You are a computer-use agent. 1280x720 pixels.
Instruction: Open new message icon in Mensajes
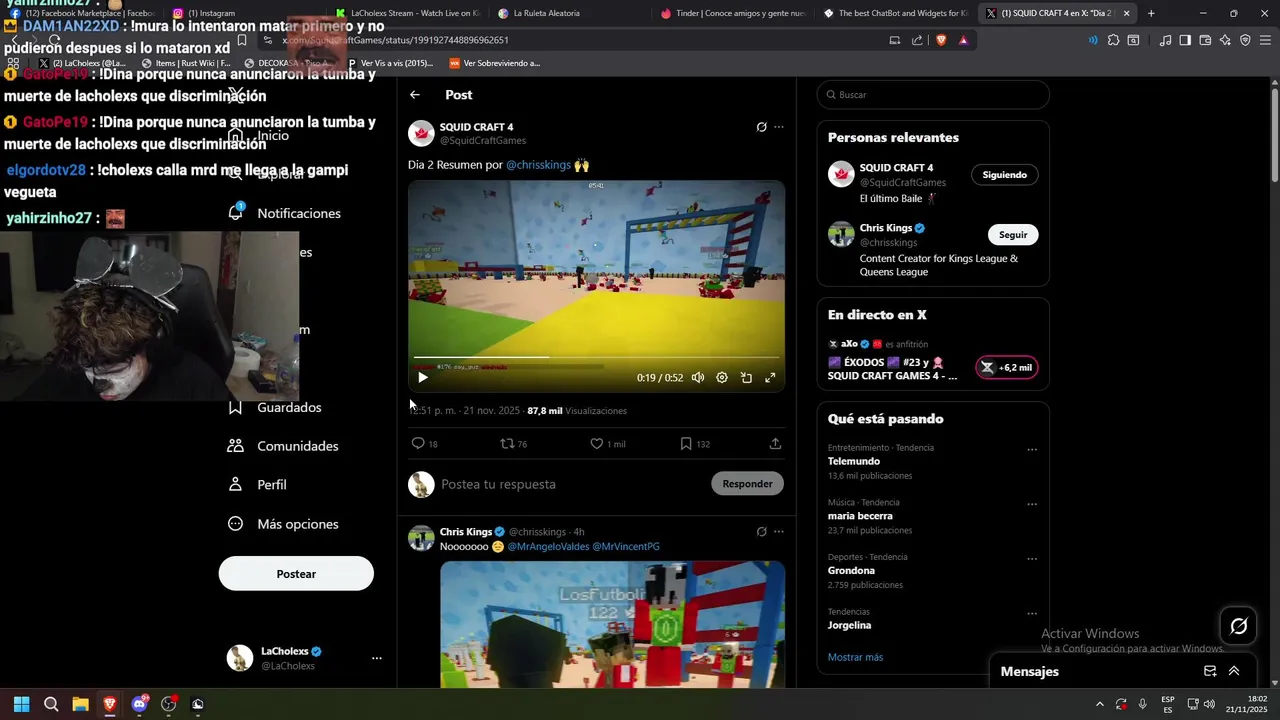tap(1210, 671)
